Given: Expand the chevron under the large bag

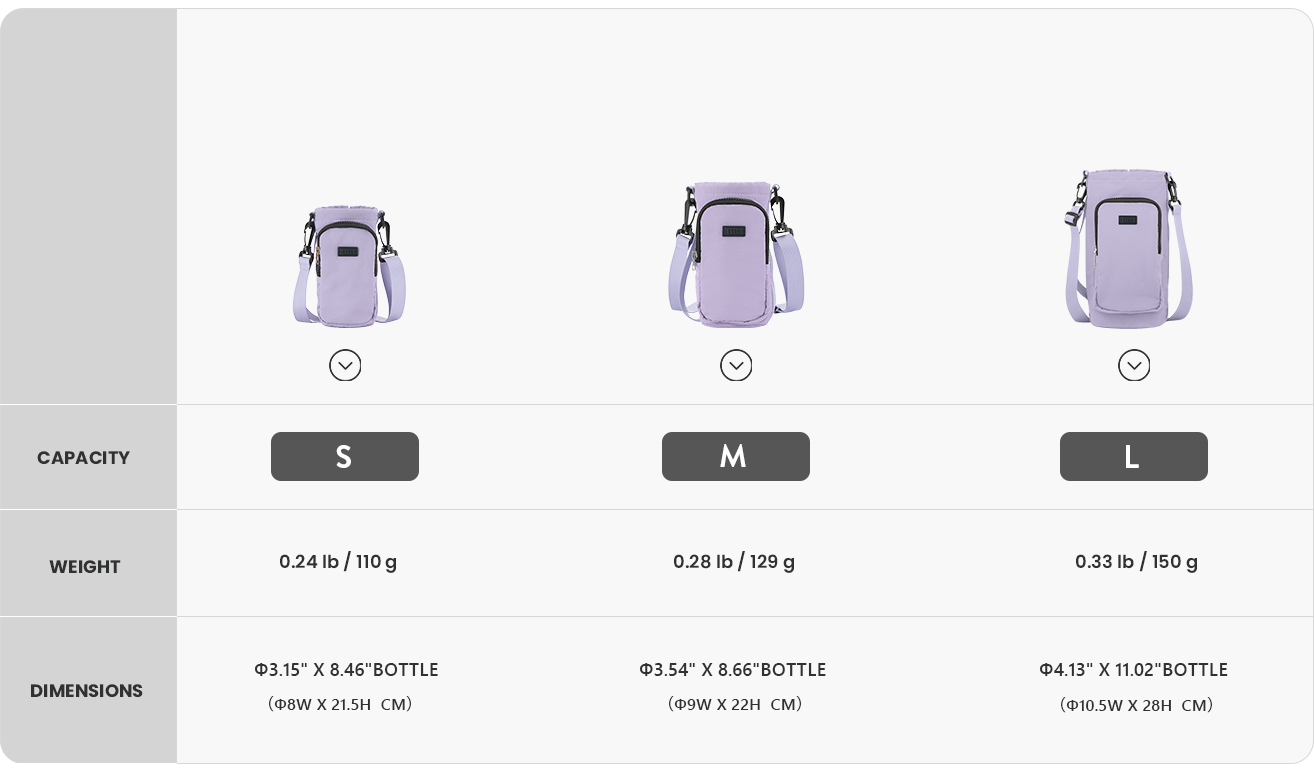Looking at the screenshot, I should coord(1134,365).
